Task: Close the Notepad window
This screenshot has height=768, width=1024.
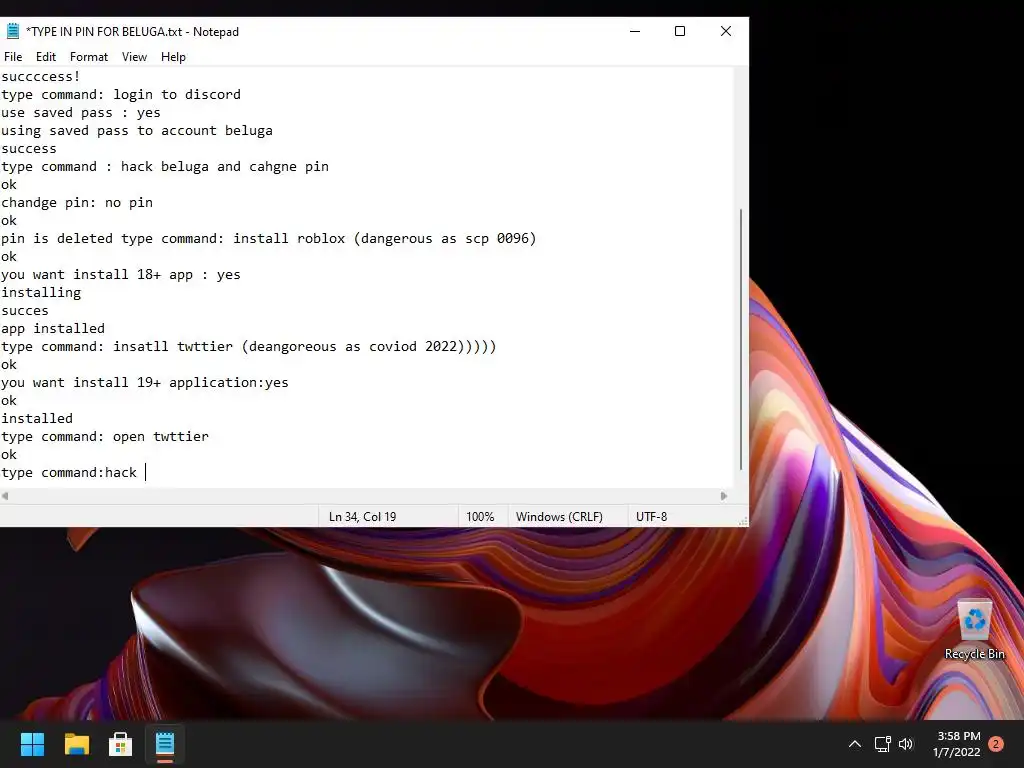Action: 726,31
